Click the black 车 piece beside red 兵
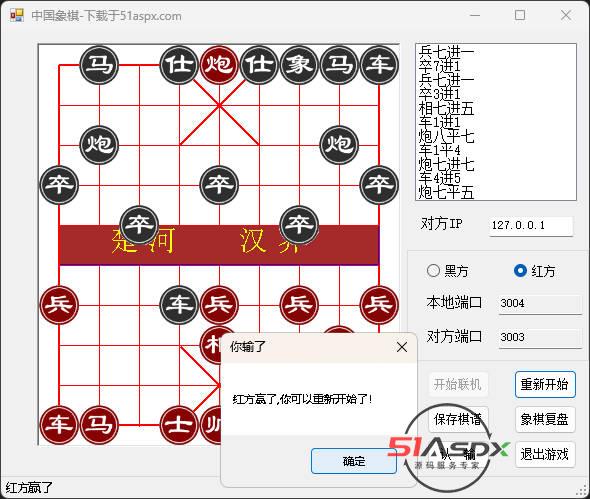The width and height of the screenshot is (590, 499). [x=179, y=305]
